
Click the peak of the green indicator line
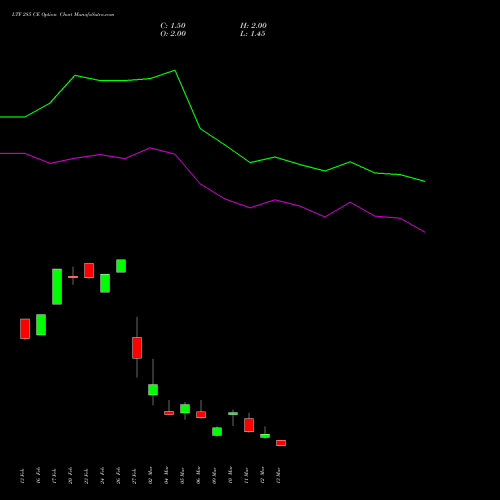pyautogui.click(x=175, y=70)
